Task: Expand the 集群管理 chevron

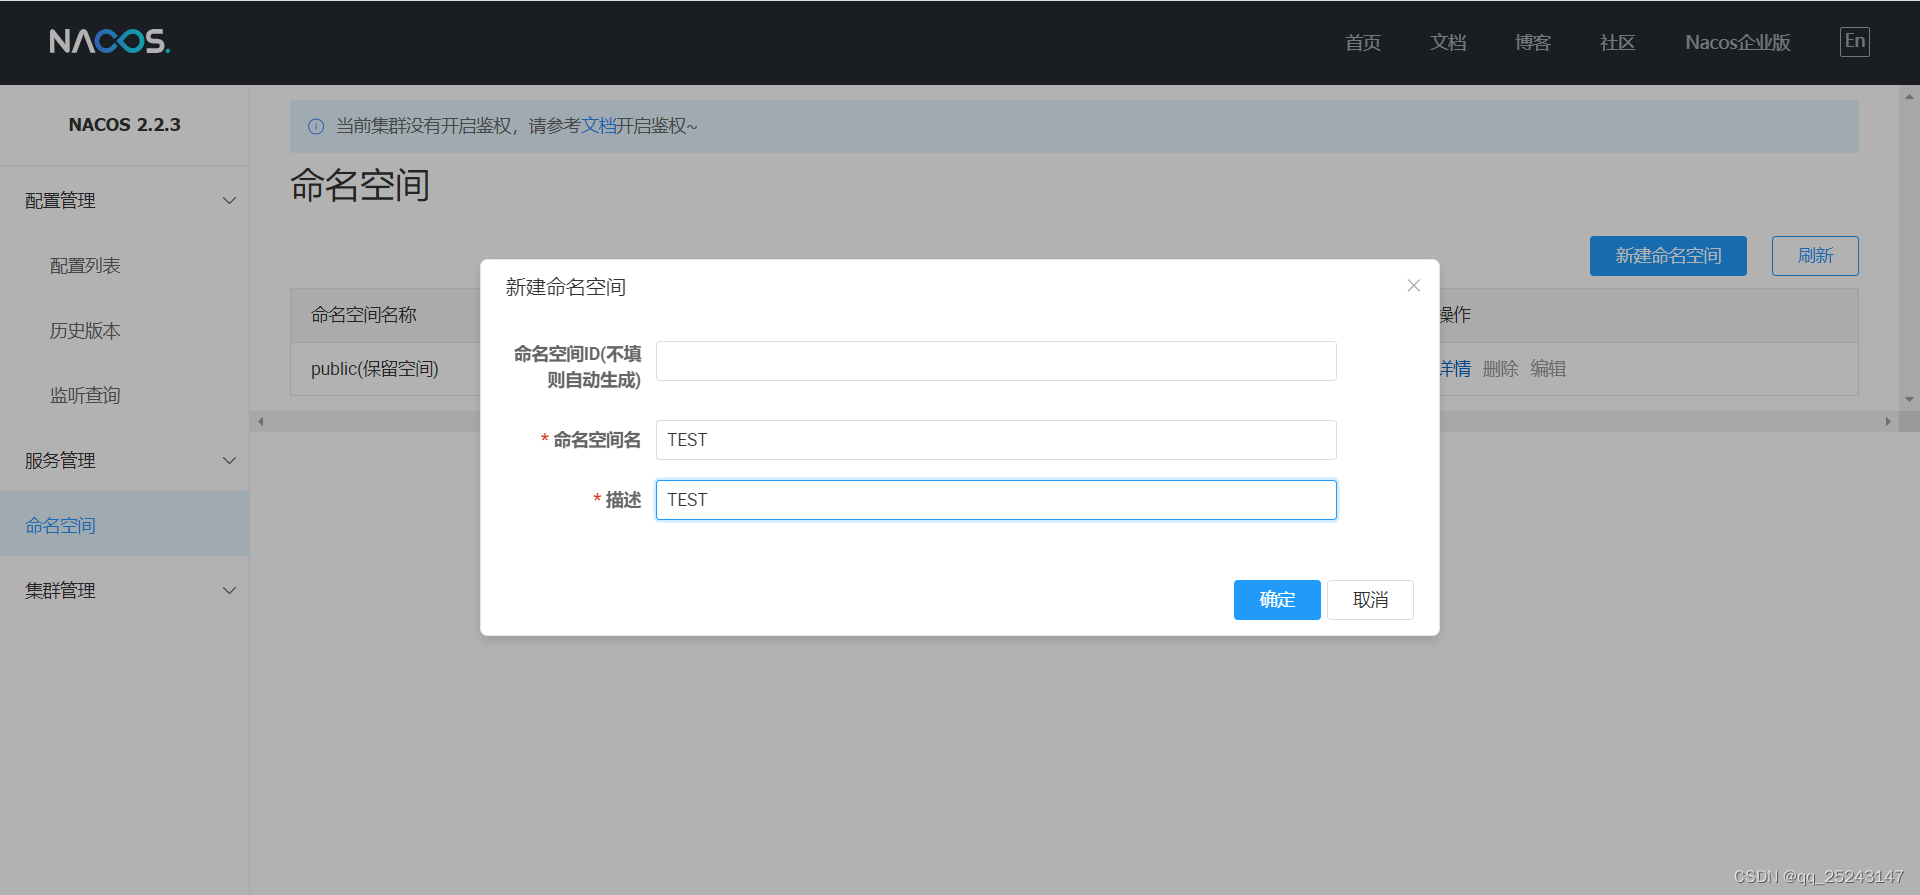Action: pyautogui.click(x=229, y=591)
